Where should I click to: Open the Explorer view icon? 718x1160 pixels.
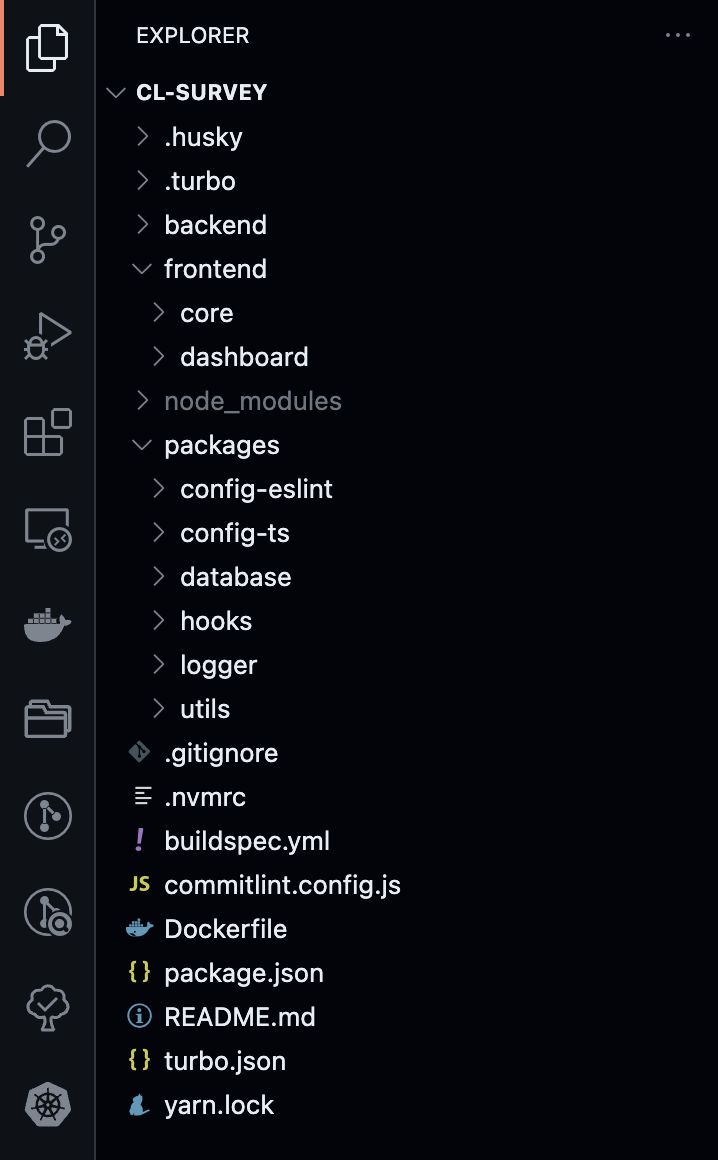pos(47,47)
